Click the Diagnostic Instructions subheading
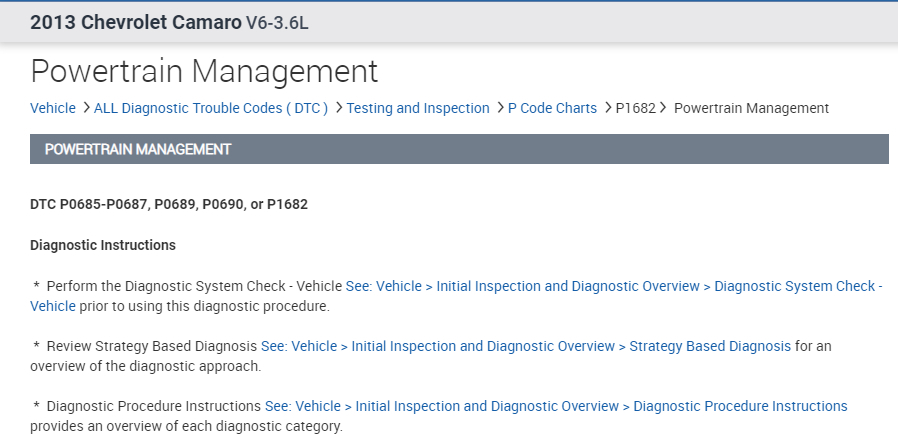 point(103,245)
